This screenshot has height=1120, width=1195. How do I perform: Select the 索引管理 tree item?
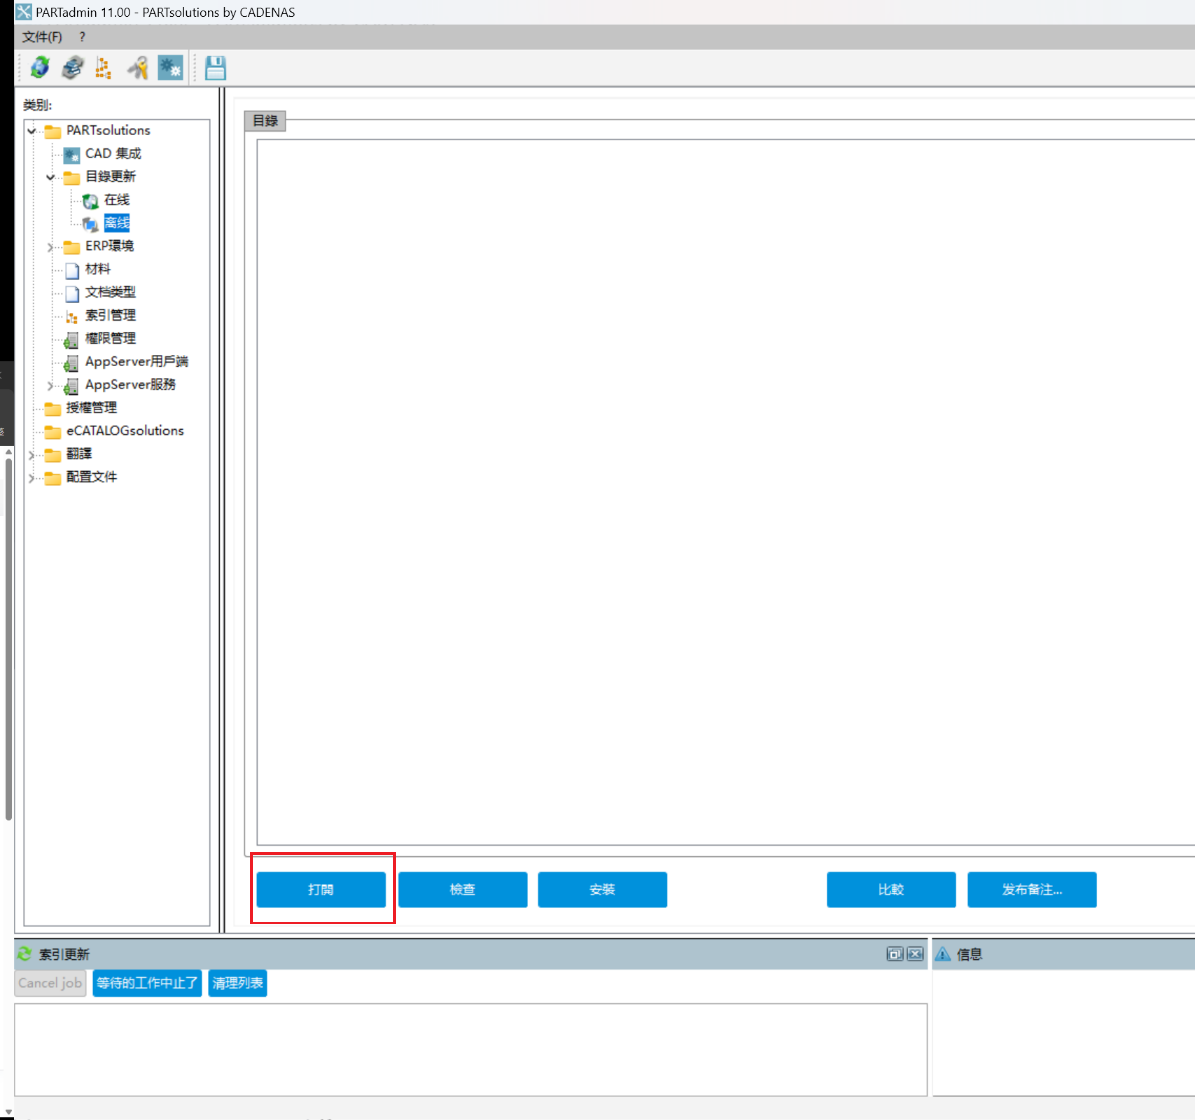tap(111, 315)
